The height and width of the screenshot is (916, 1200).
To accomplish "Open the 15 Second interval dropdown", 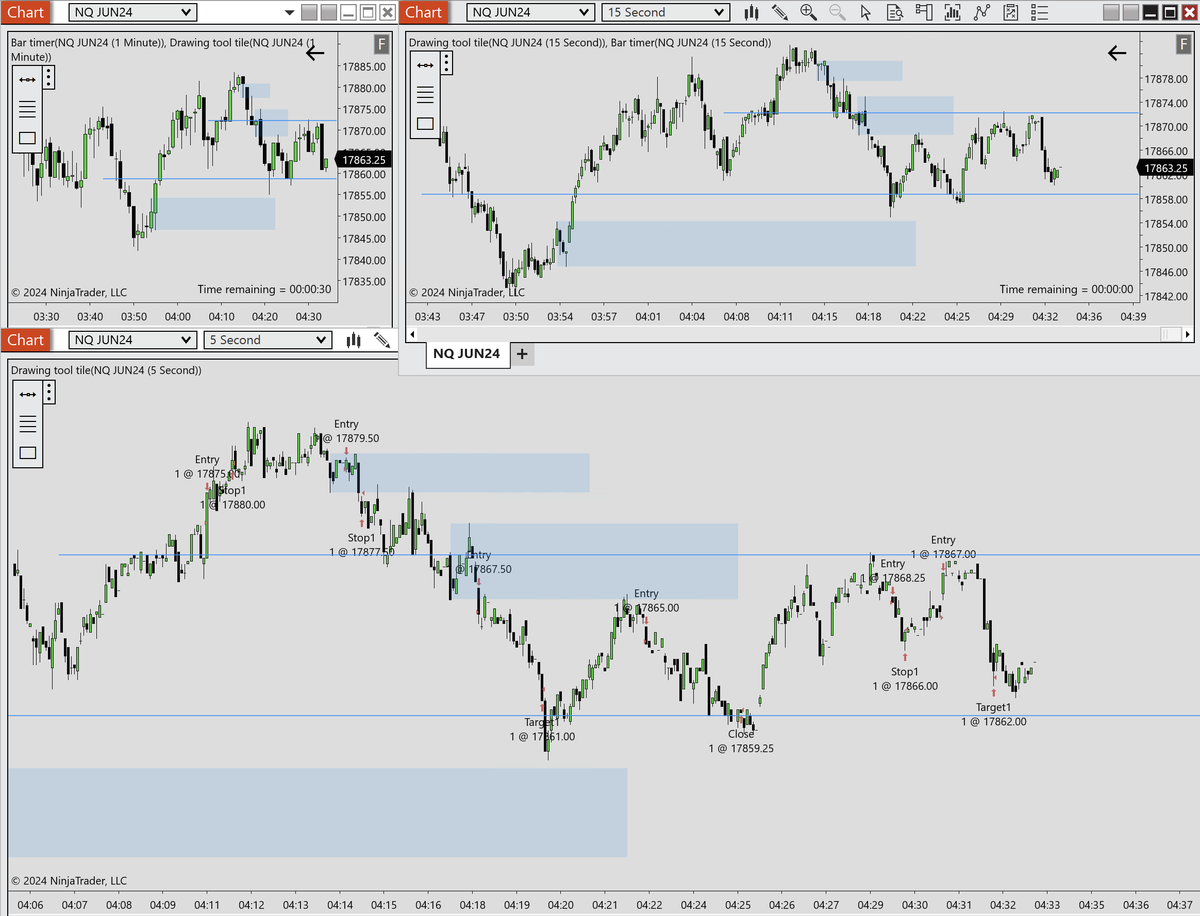I will [666, 12].
